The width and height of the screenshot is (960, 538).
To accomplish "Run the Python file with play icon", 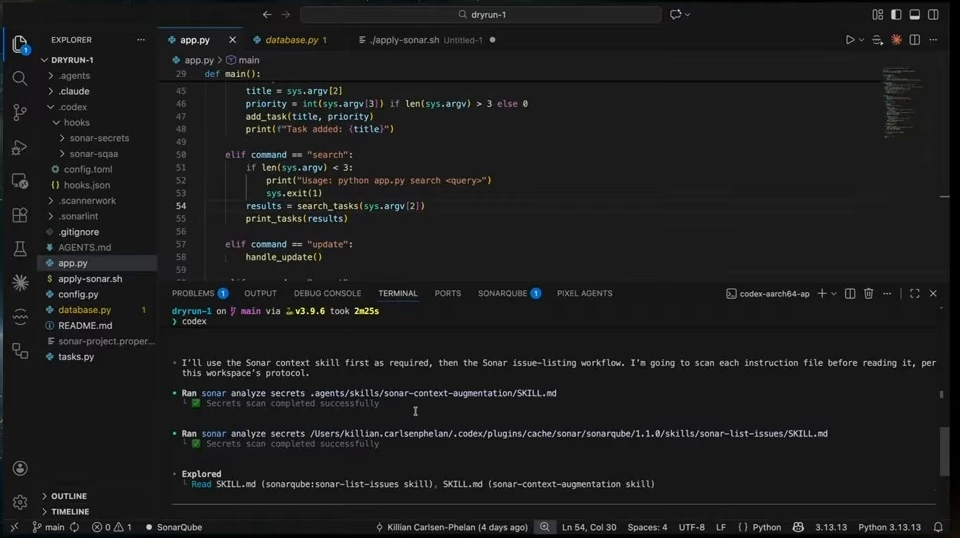I will [x=850, y=40].
